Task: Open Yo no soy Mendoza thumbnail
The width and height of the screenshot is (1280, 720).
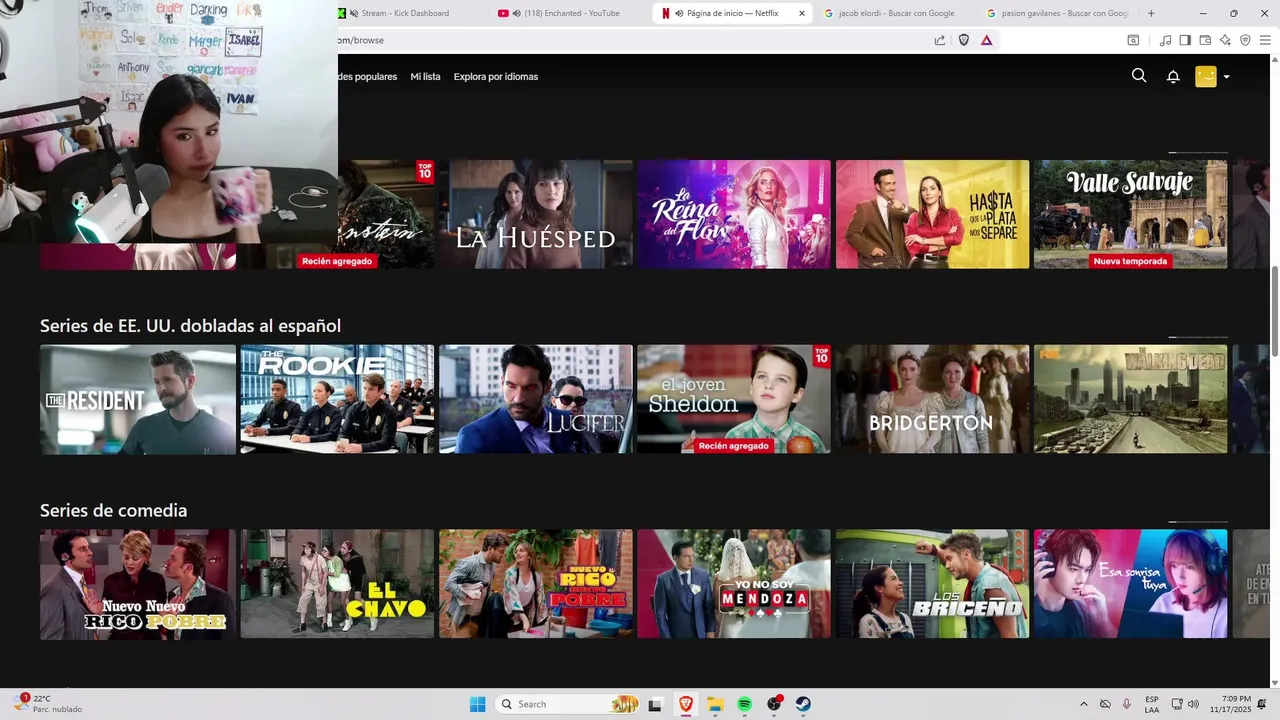Action: 734,584
